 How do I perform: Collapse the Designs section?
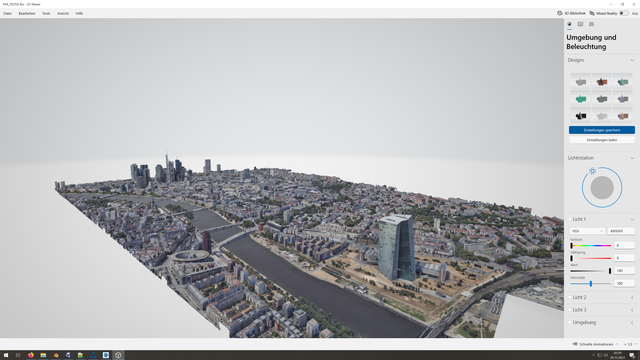tap(632, 60)
